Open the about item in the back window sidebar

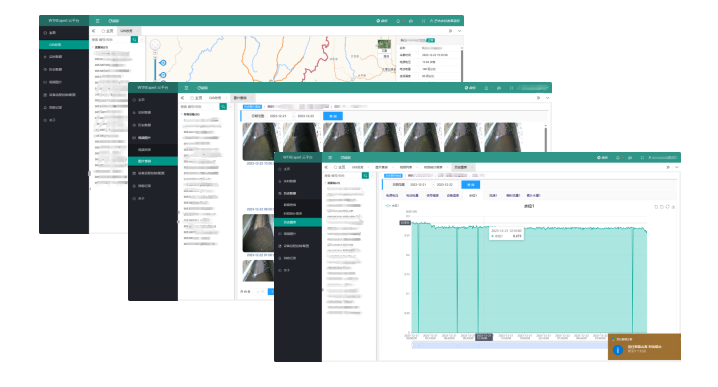[x=64, y=120]
